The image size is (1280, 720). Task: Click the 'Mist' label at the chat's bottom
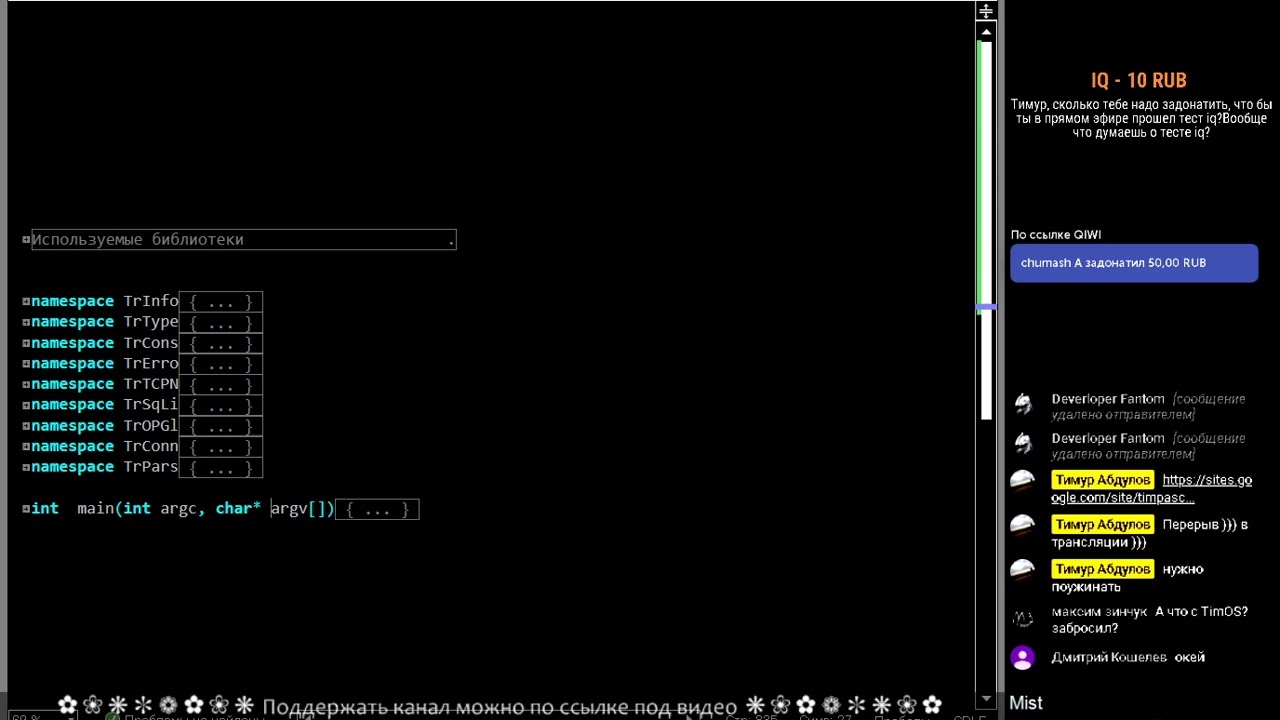pyautogui.click(x=1026, y=703)
